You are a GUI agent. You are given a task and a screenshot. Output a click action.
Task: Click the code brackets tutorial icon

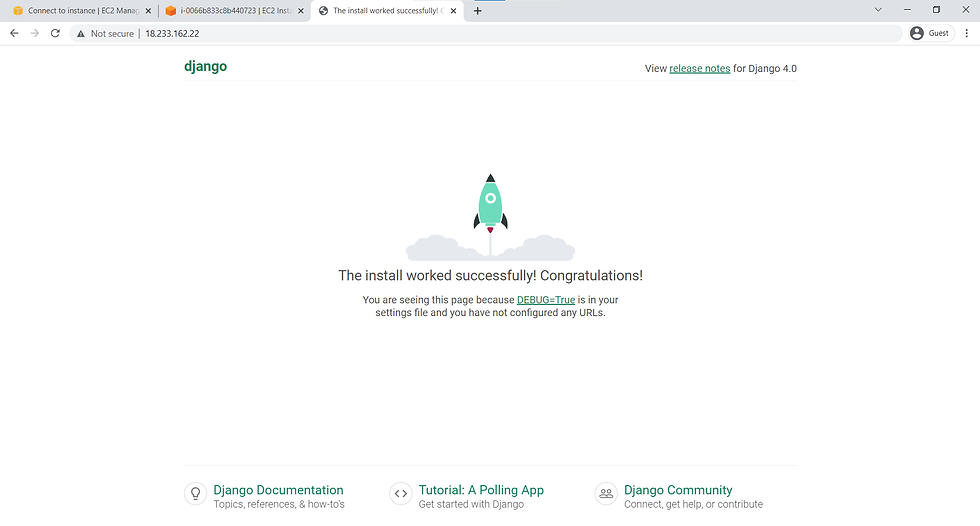(401, 494)
